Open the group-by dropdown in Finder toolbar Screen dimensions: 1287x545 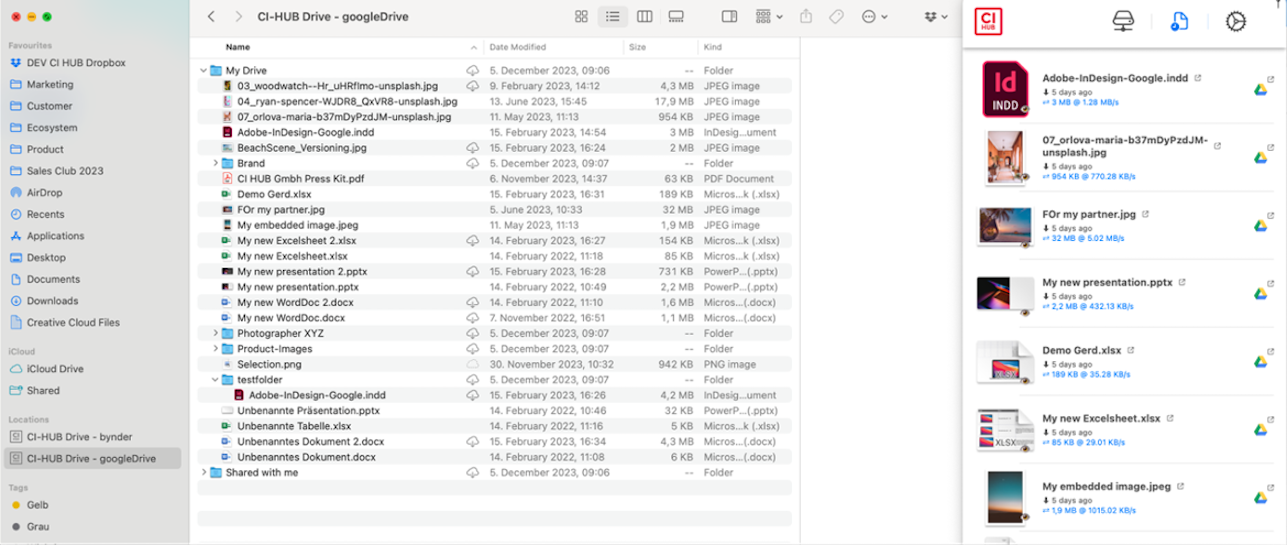pyautogui.click(x=769, y=17)
